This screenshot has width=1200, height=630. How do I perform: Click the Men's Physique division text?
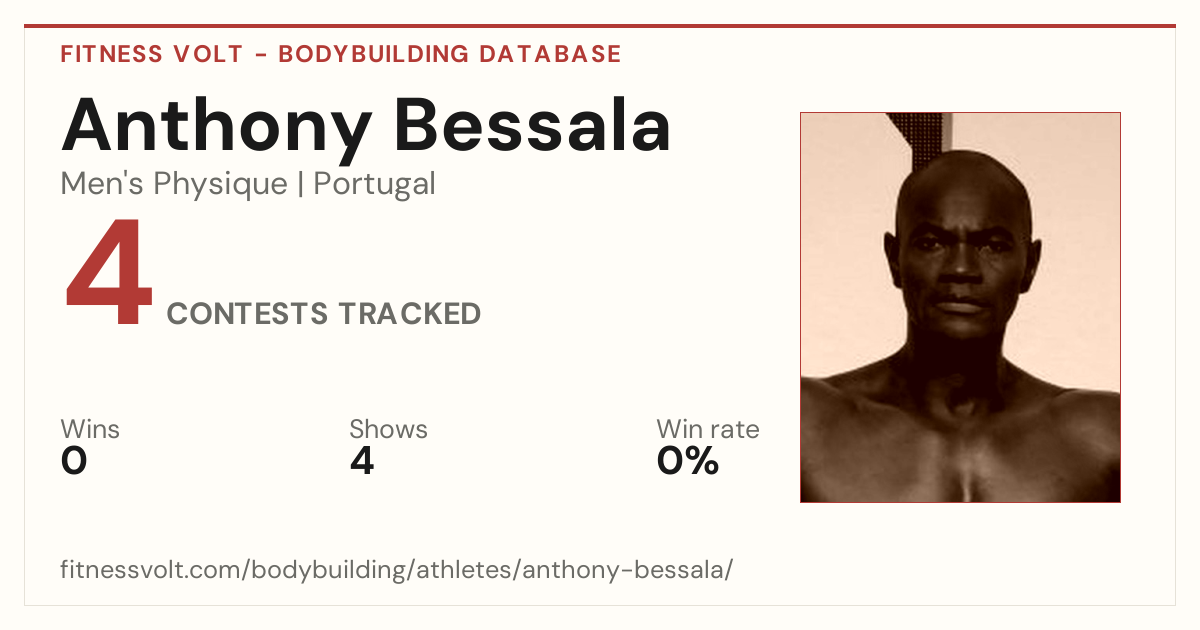(x=174, y=184)
